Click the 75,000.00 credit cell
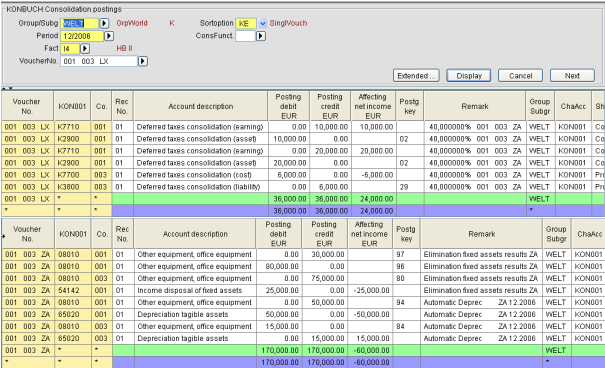 [x=324, y=278]
